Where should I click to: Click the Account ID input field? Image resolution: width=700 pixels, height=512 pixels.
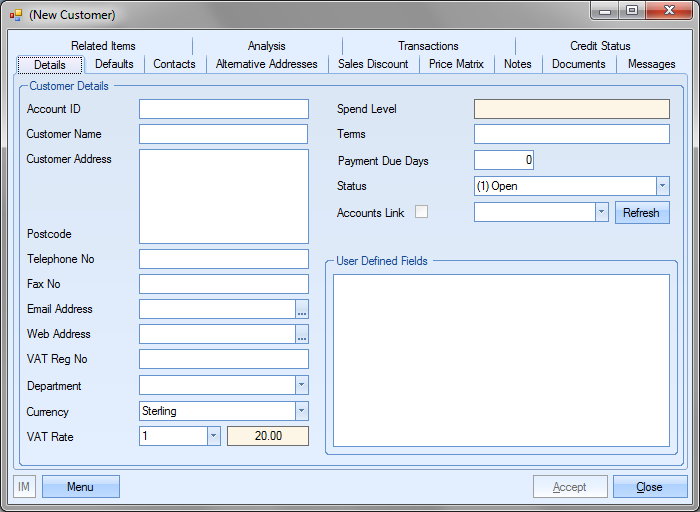point(223,109)
